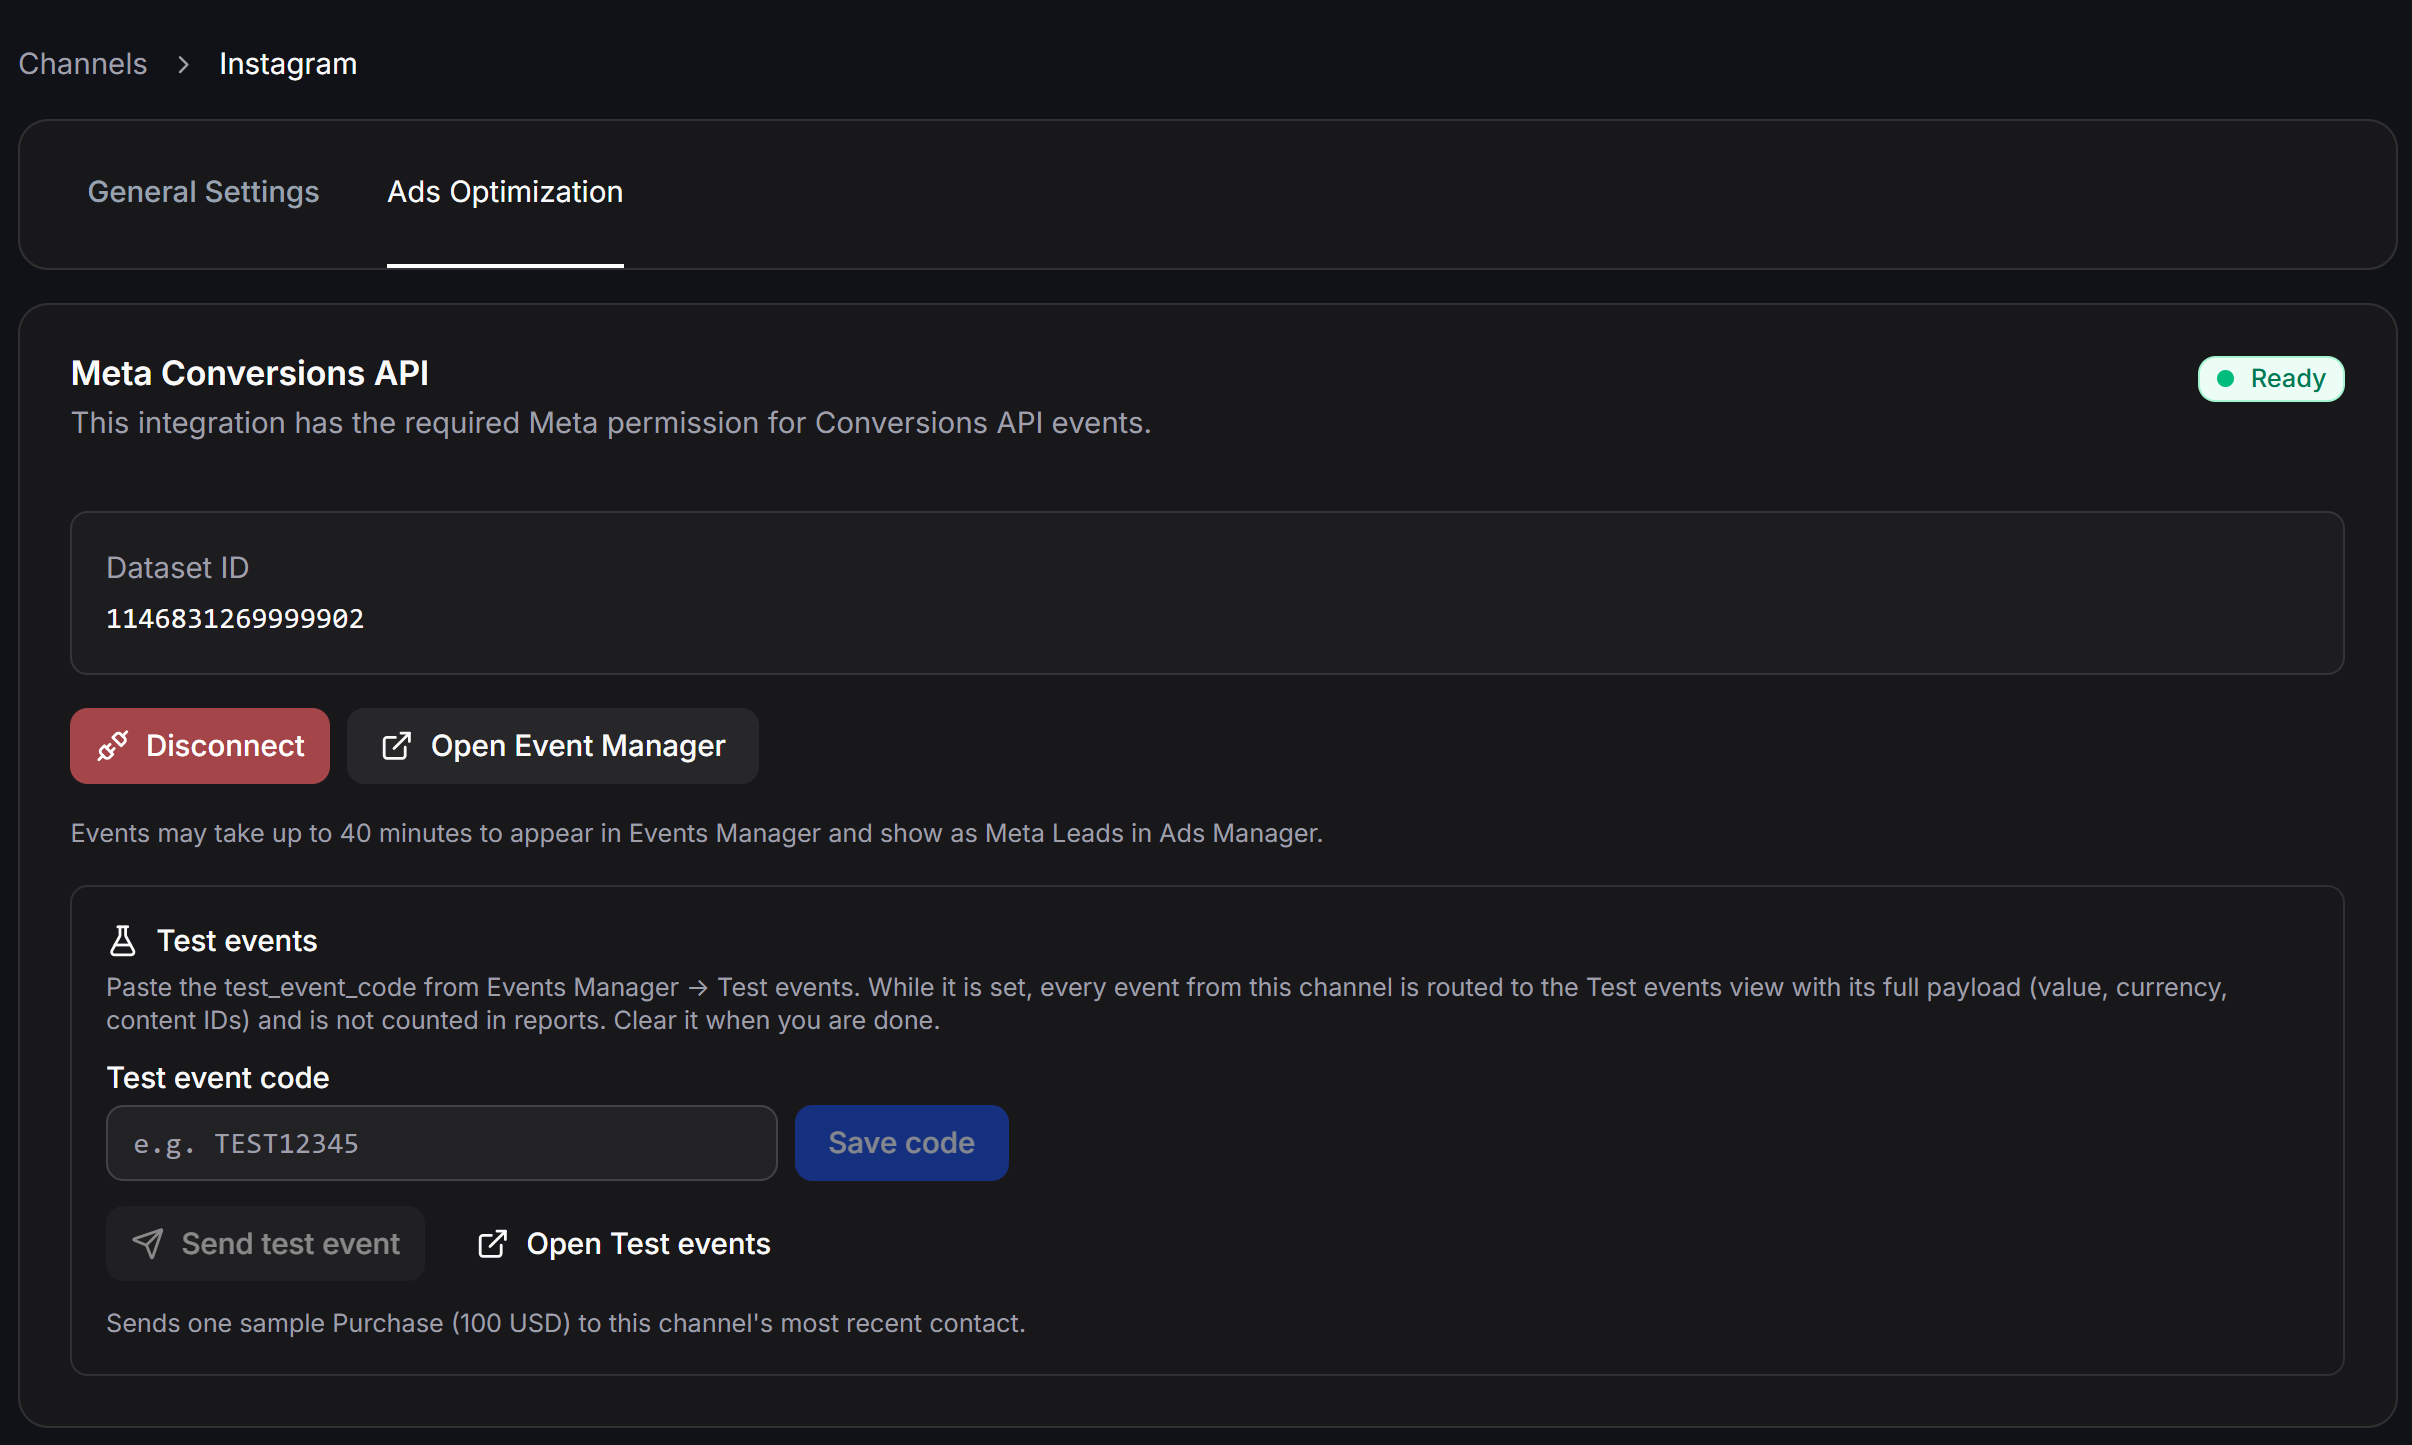
Task: Open Event Manager
Action: coord(553,746)
